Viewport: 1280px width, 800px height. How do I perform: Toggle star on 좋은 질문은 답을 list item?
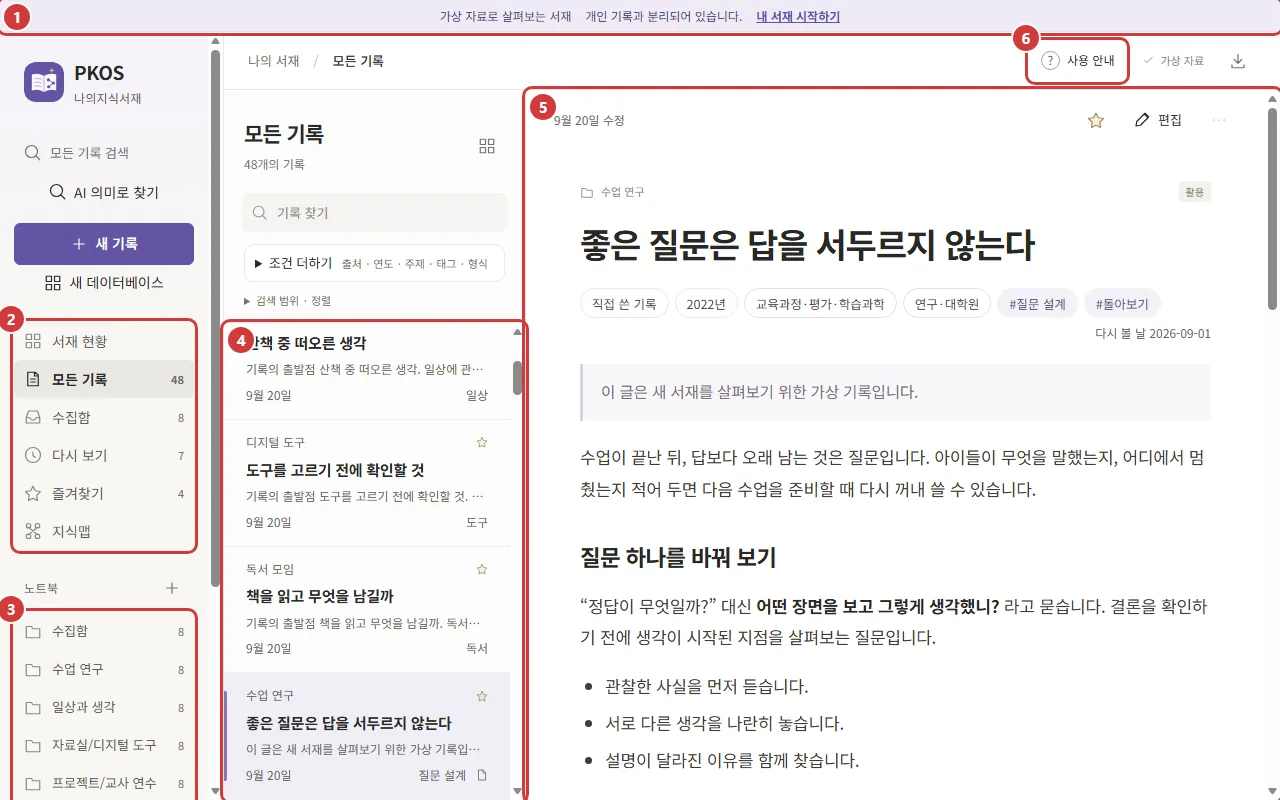click(x=481, y=695)
